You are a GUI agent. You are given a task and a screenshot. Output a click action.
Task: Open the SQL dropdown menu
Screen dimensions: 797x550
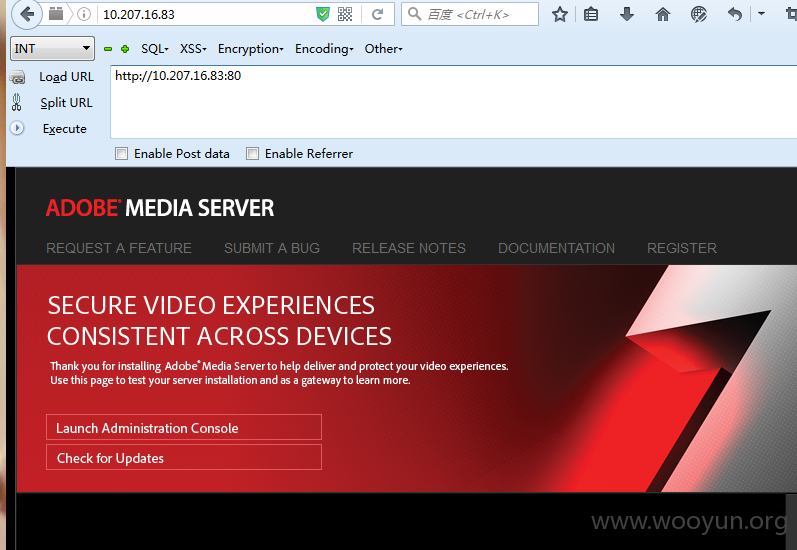pos(155,49)
